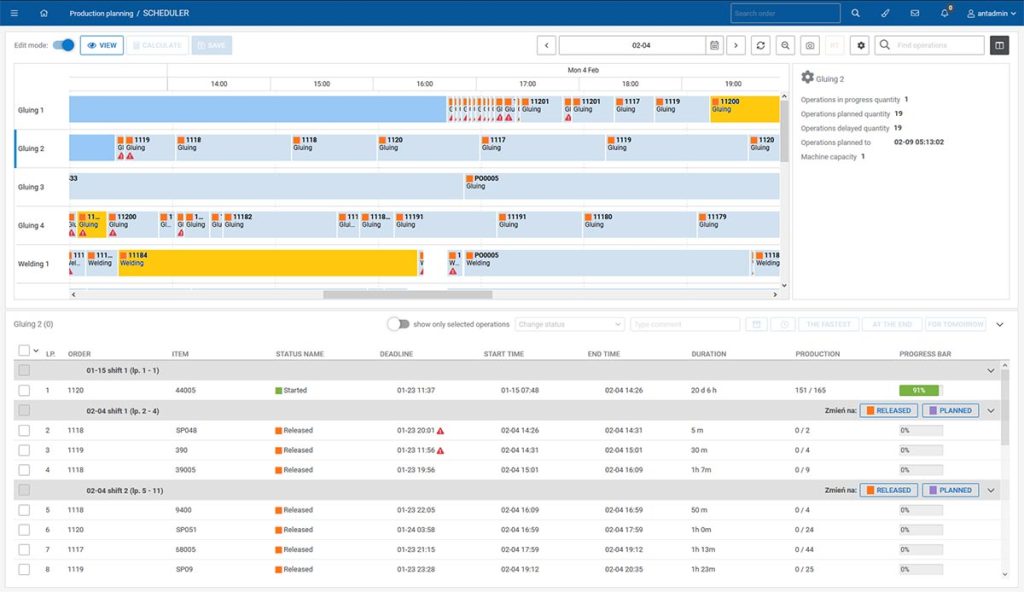The width and height of the screenshot is (1024, 592).
Task: Click THE FASTEST button
Action: pos(829,324)
